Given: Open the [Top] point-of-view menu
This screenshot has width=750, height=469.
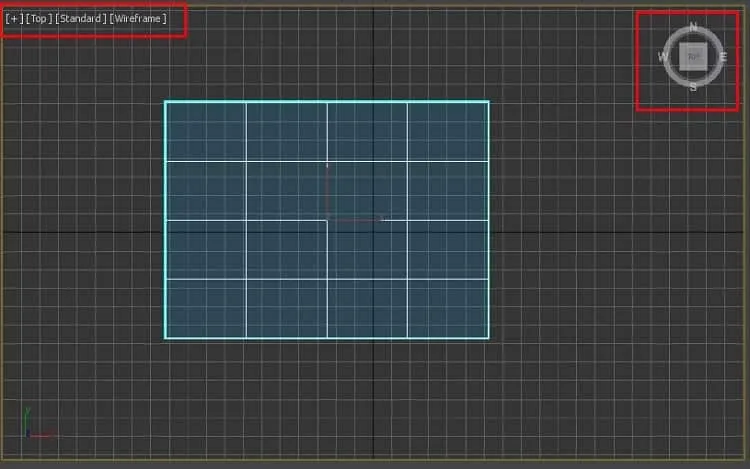Looking at the screenshot, I should point(38,19).
